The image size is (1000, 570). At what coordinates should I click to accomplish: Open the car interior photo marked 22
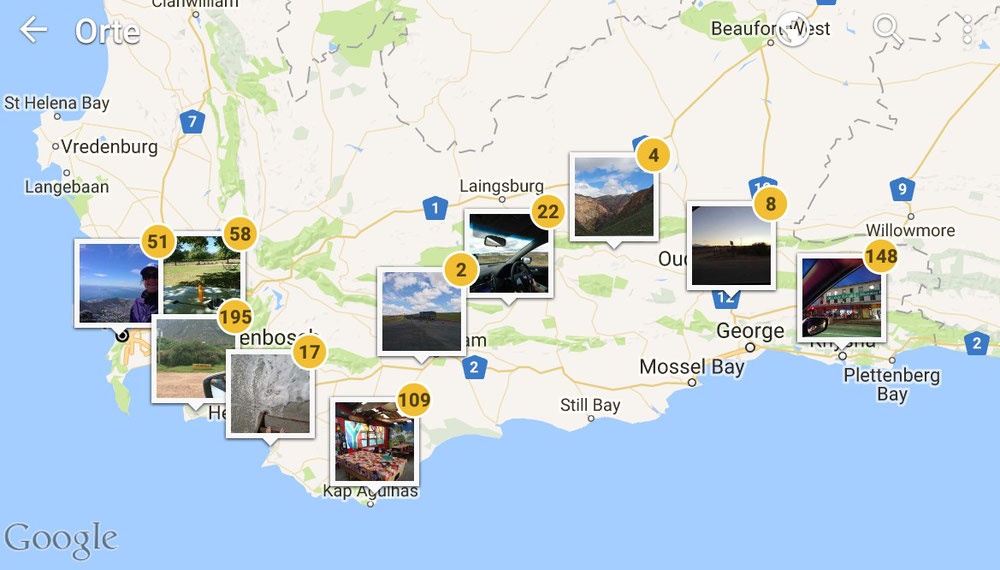(508, 253)
